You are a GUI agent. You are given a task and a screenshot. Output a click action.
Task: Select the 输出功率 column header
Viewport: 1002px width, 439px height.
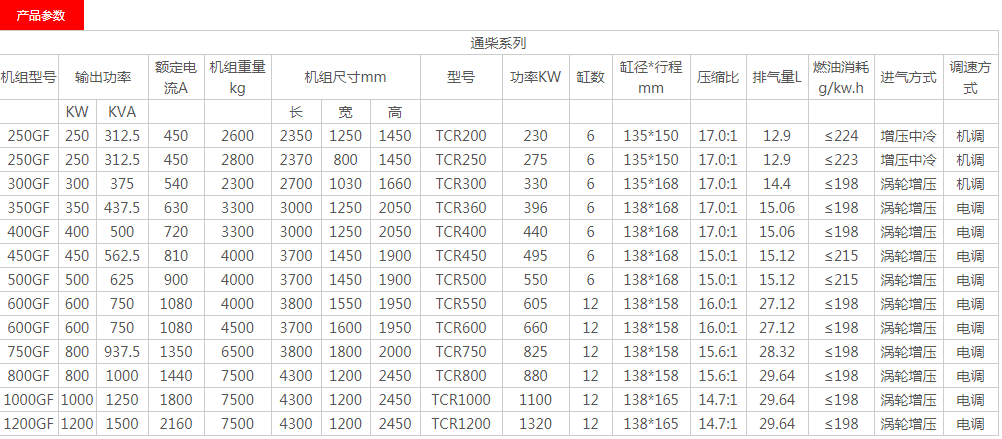pyautogui.click(x=104, y=77)
